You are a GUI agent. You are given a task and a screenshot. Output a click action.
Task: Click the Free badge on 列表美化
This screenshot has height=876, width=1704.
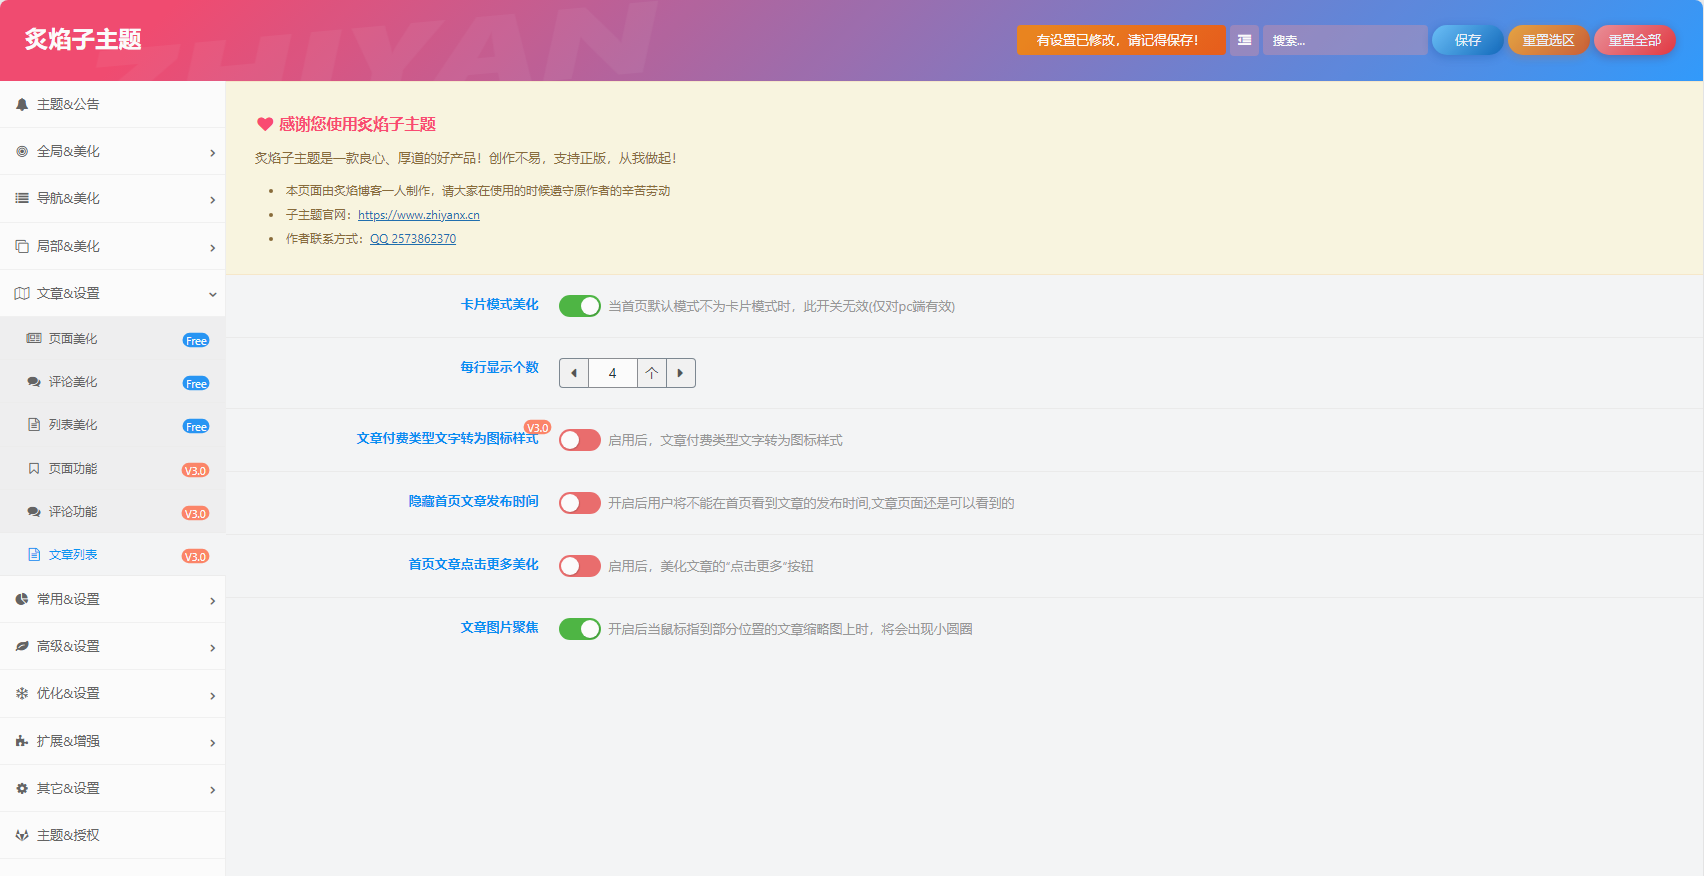(x=196, y=426)
